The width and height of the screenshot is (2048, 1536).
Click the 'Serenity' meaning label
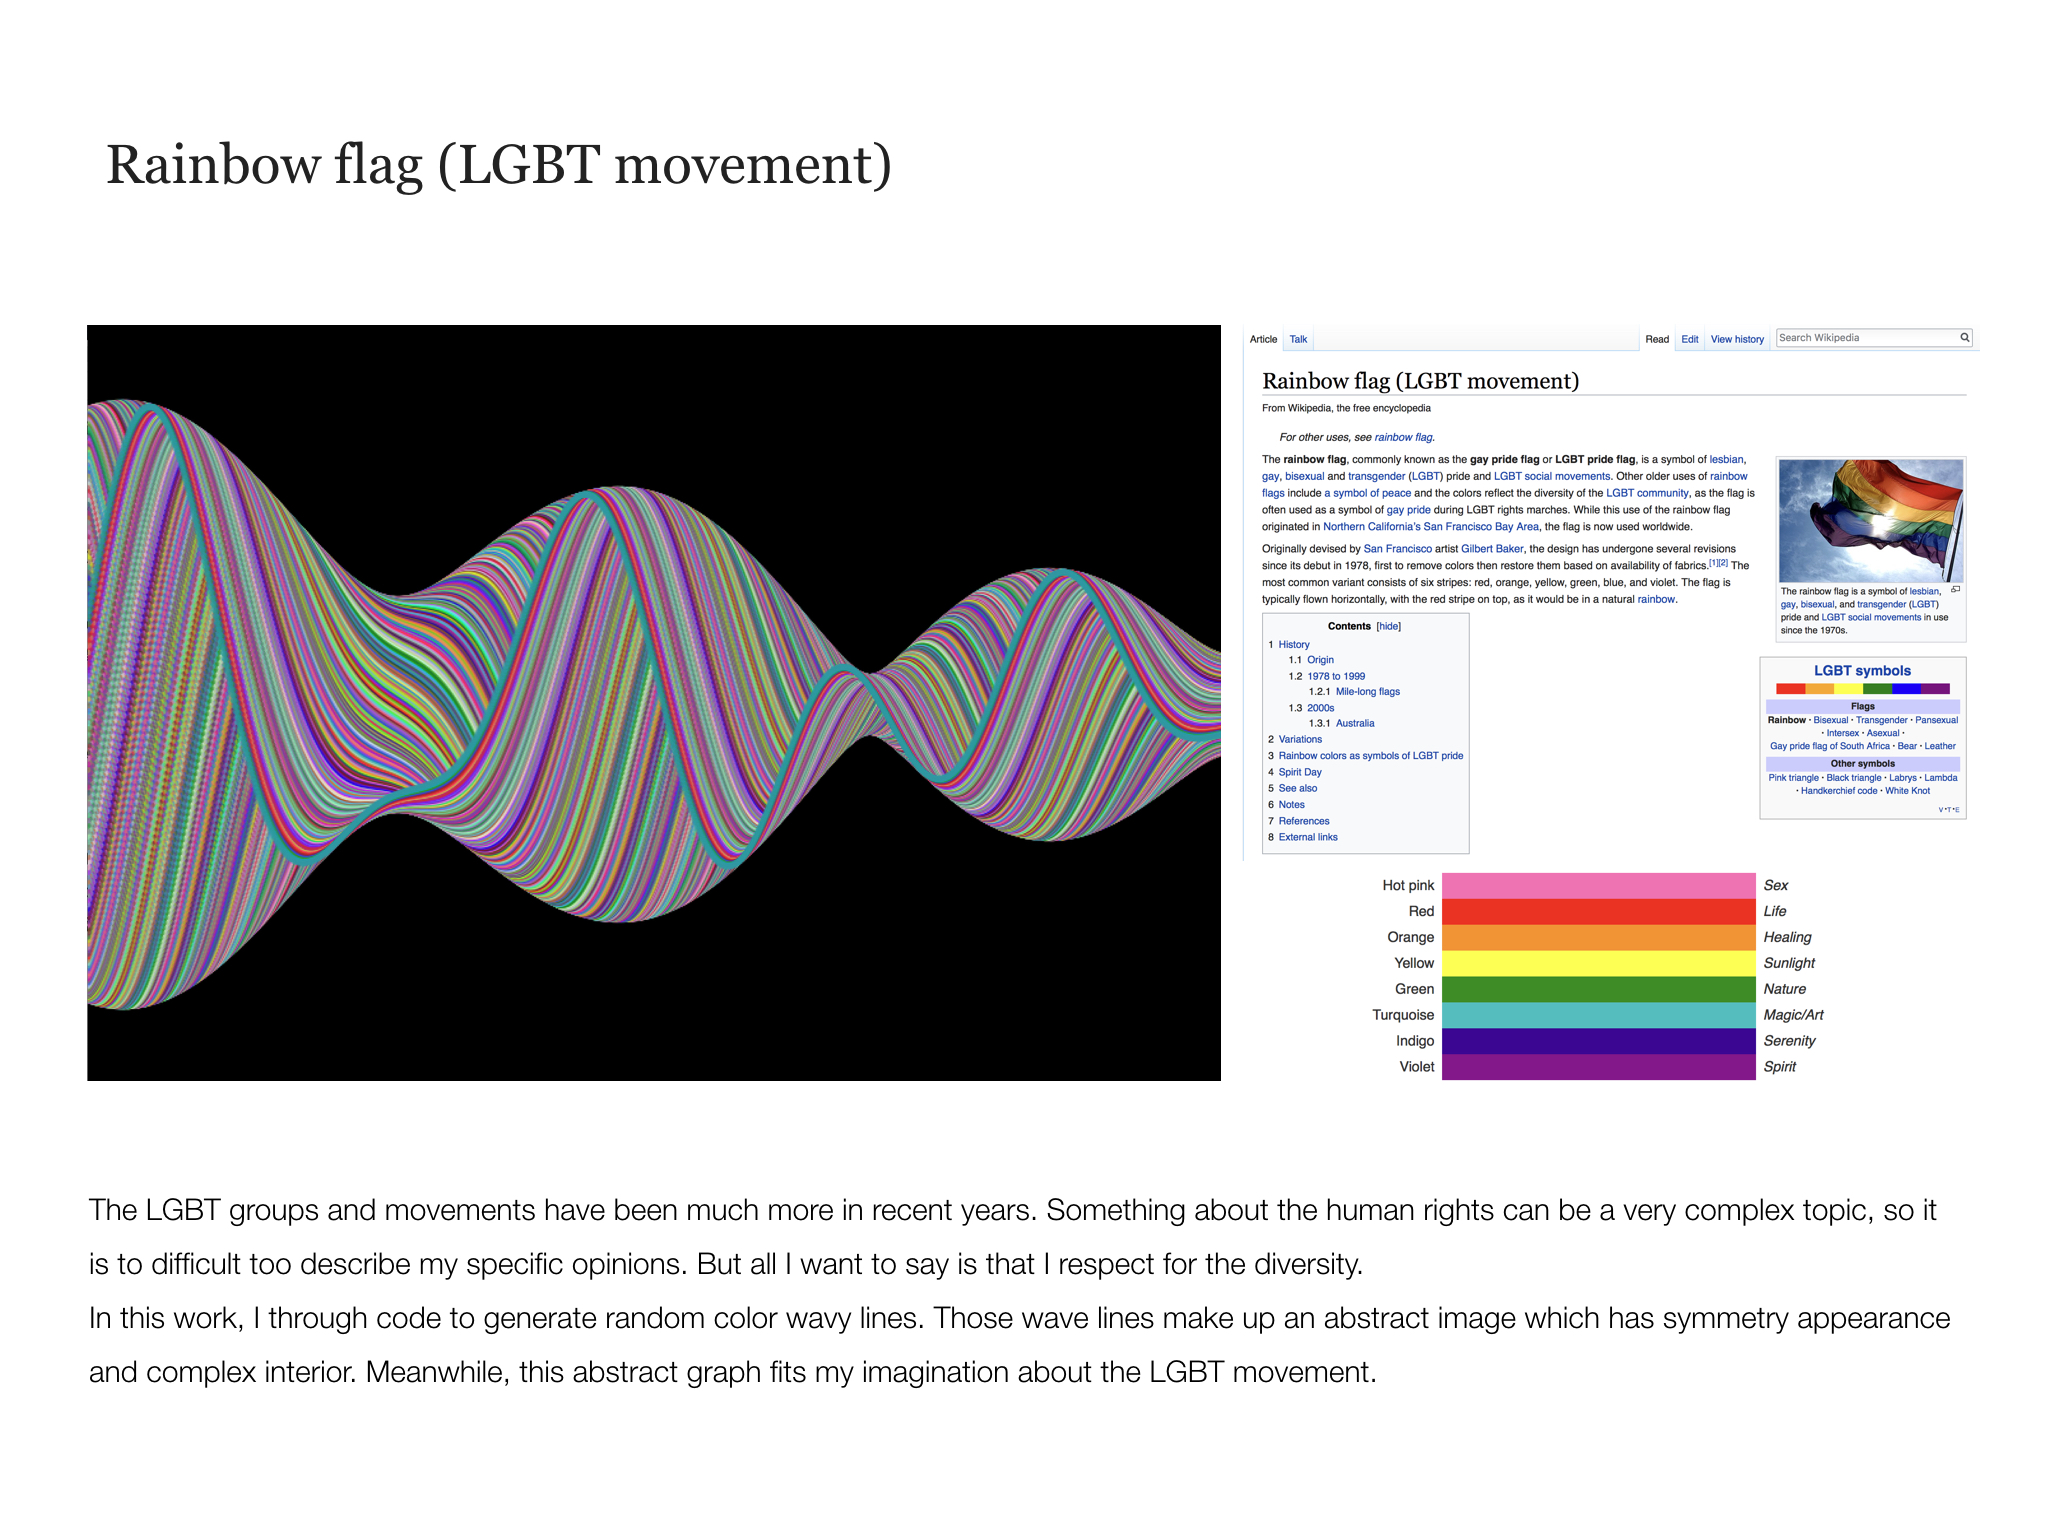point(1789,1041)
